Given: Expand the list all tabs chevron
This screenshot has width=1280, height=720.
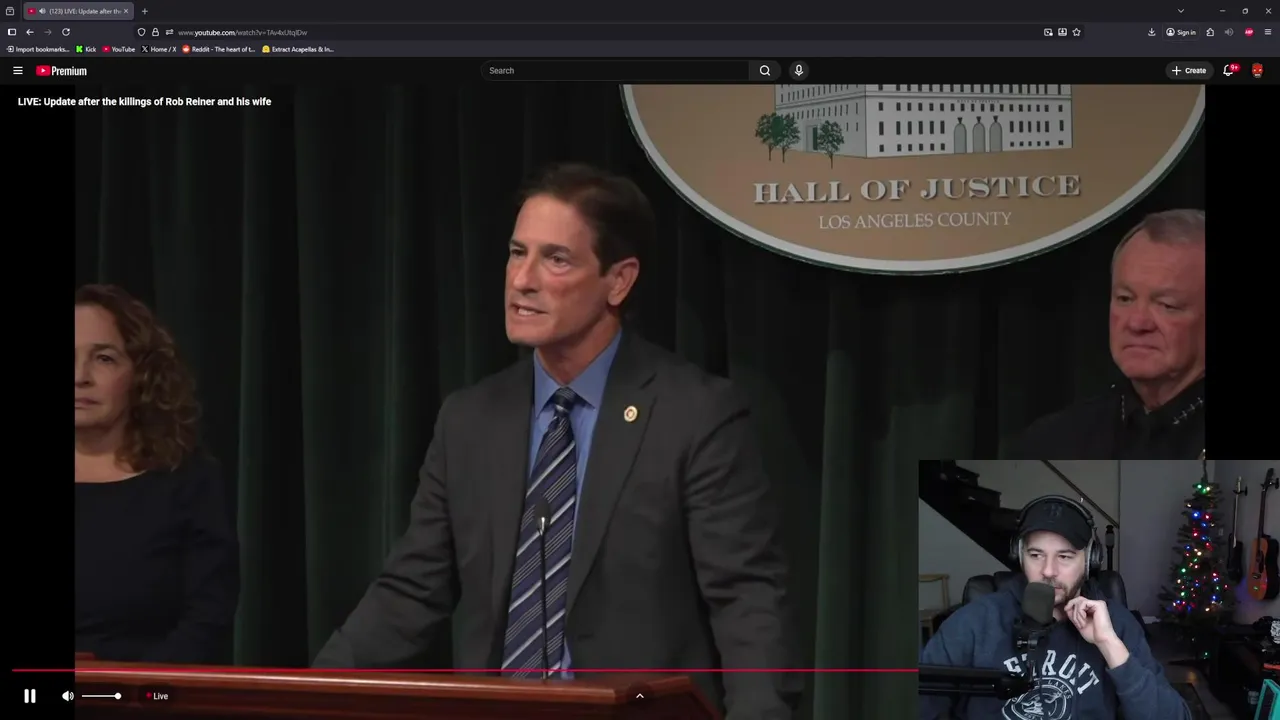Looking at the screenshot, I should point(1180,11).
